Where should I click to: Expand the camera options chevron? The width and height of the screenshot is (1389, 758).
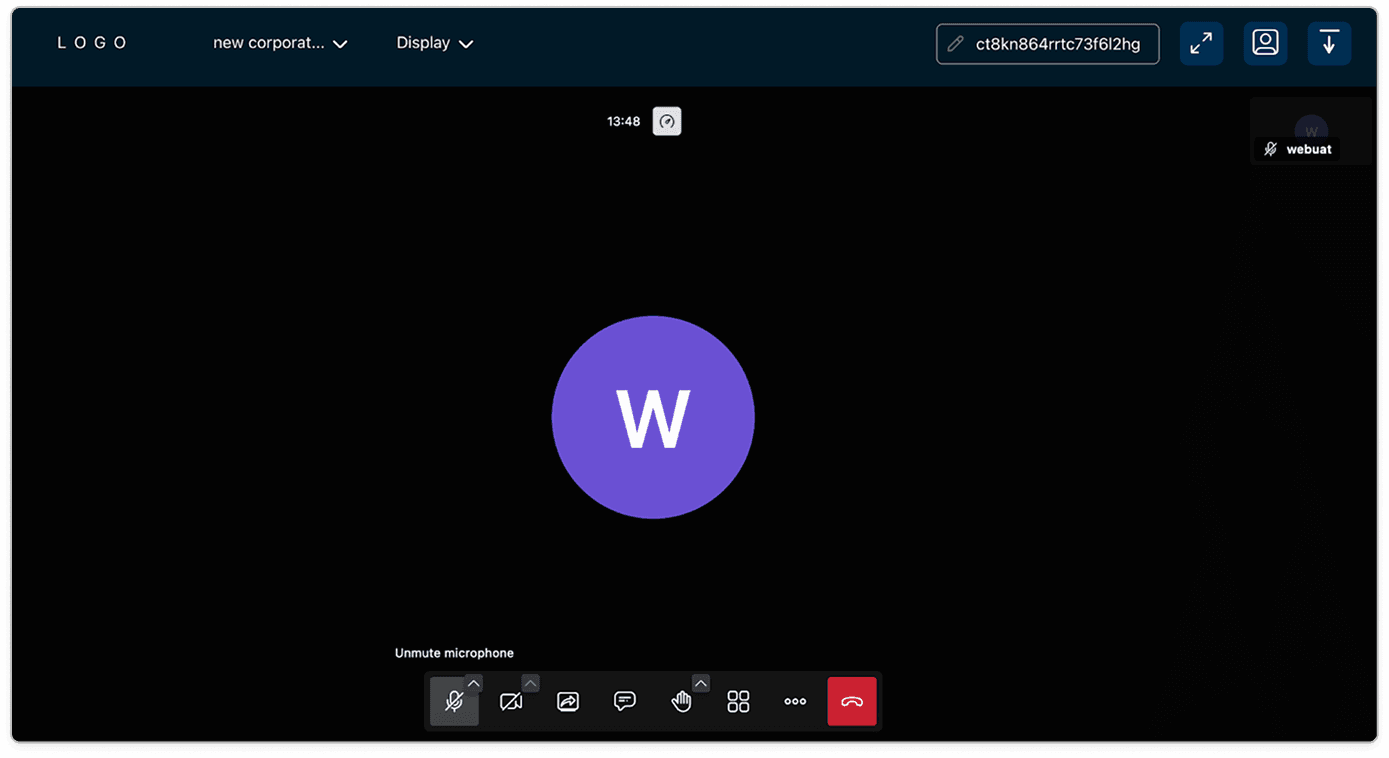[x=531, y=683]
